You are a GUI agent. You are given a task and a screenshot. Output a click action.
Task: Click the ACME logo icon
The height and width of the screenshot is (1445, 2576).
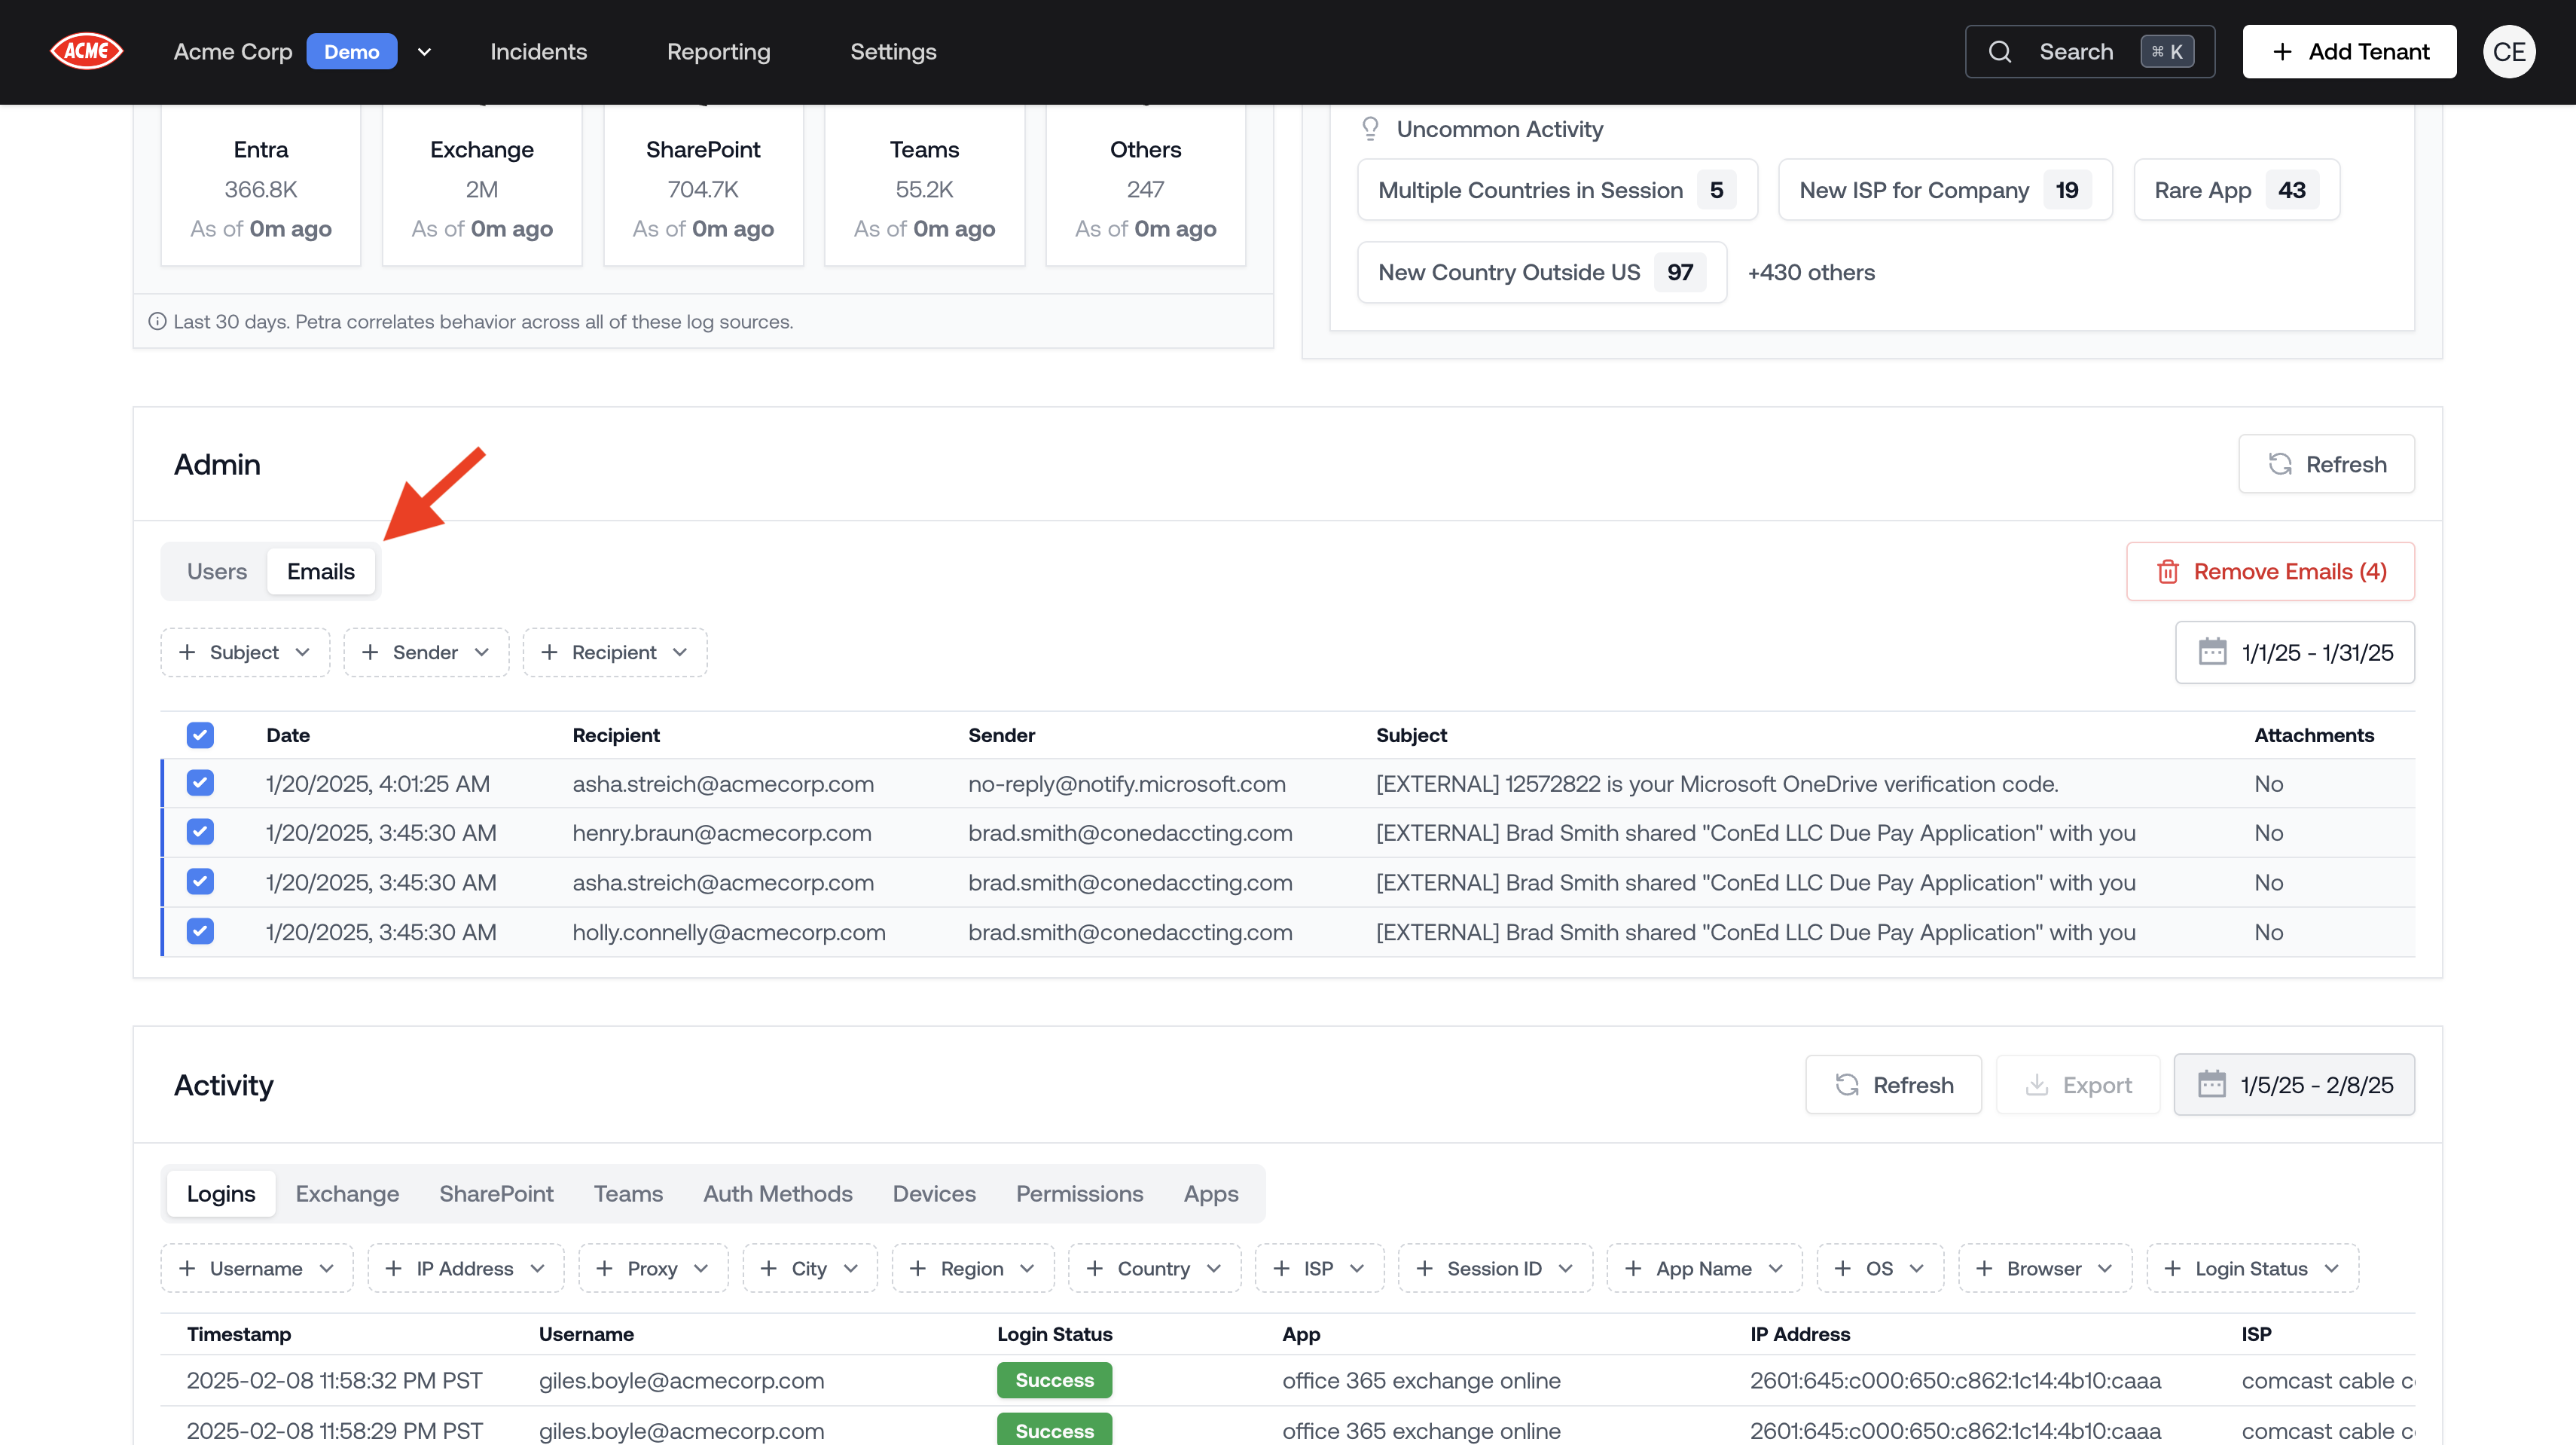click(87, 51)
